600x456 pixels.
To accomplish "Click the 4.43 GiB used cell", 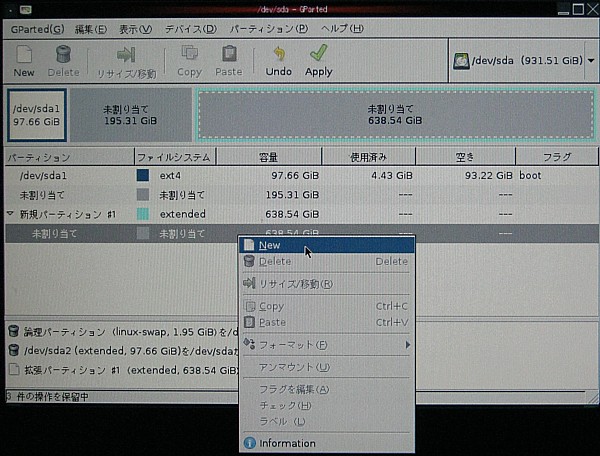I will pyautogui.click(x=392, y=176).
